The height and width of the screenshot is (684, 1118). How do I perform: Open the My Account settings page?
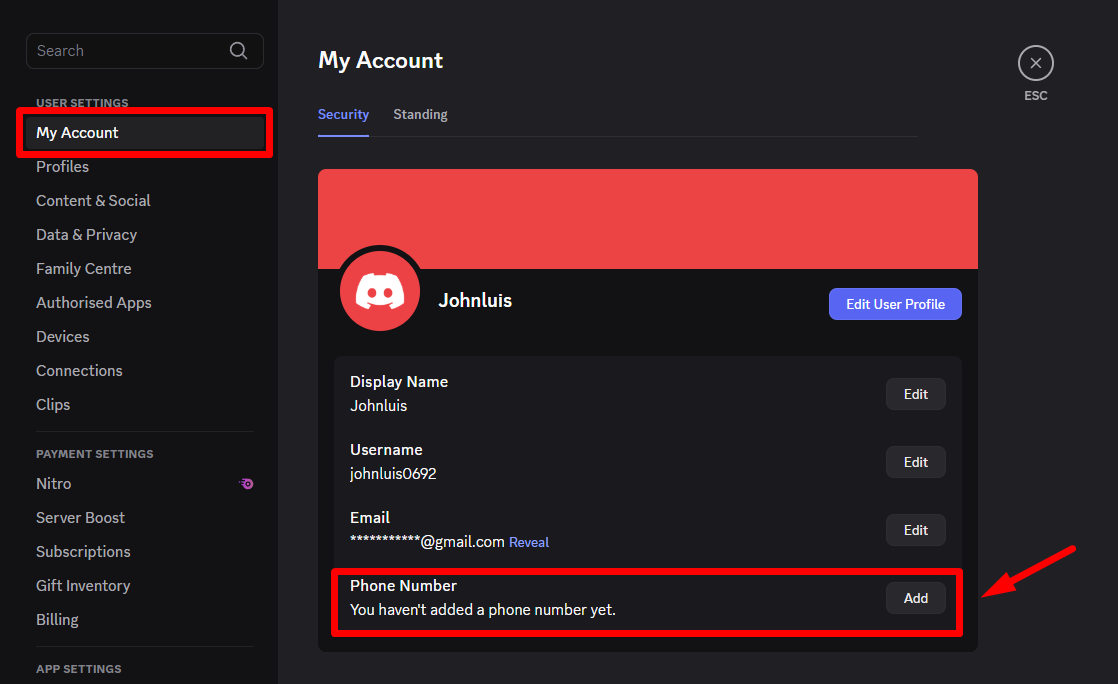tap(145, 133)
